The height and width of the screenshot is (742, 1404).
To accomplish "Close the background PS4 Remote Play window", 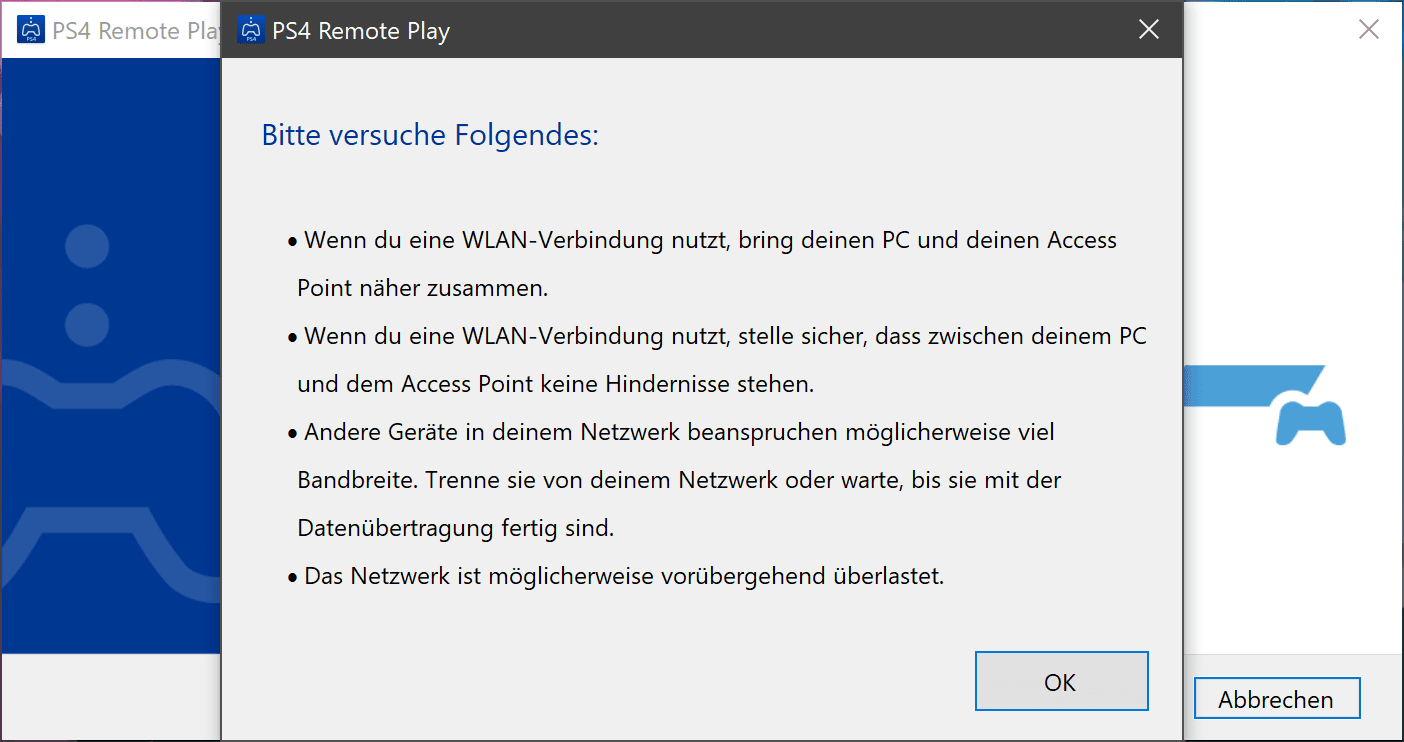I will [x=1368, y=30].
